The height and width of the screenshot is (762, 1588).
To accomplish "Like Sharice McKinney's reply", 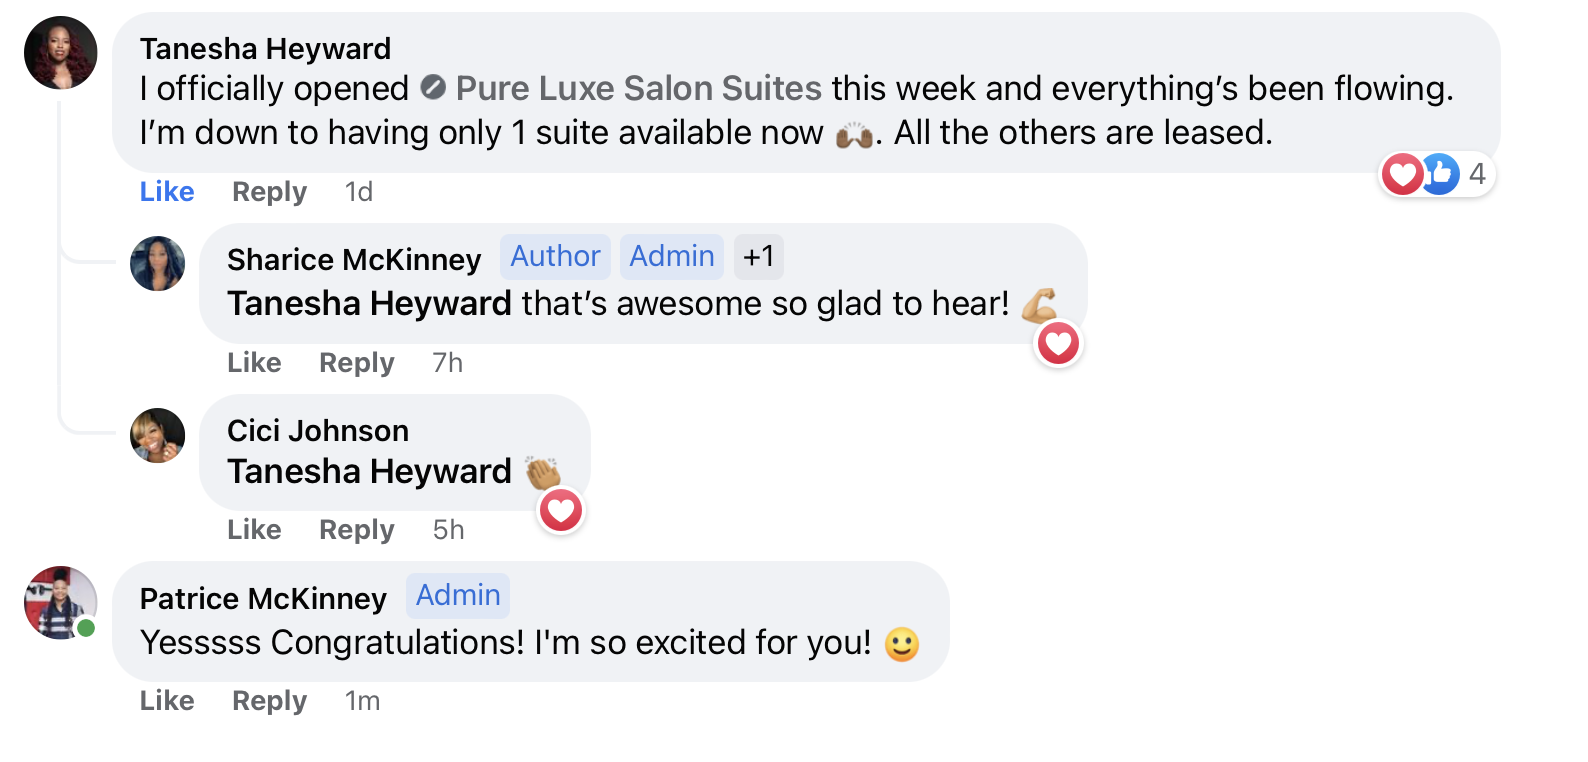I will click(x=254, y=363).
